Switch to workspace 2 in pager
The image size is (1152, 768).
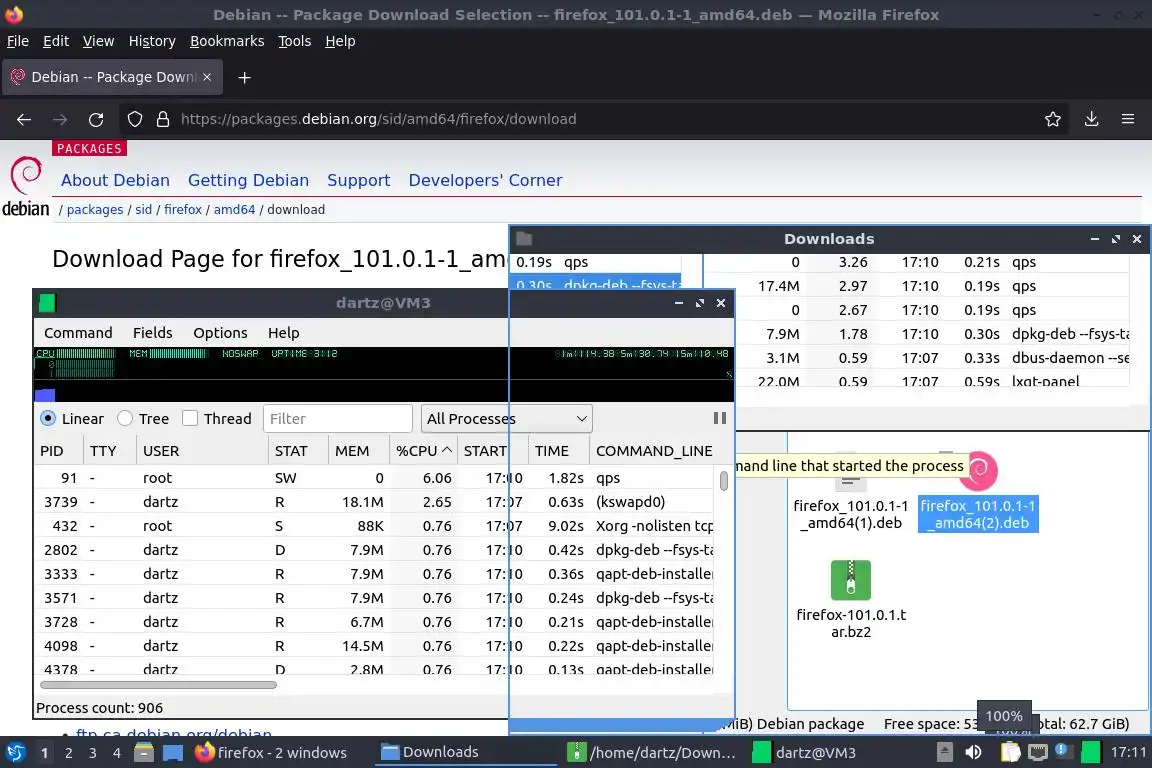(68, 753)
